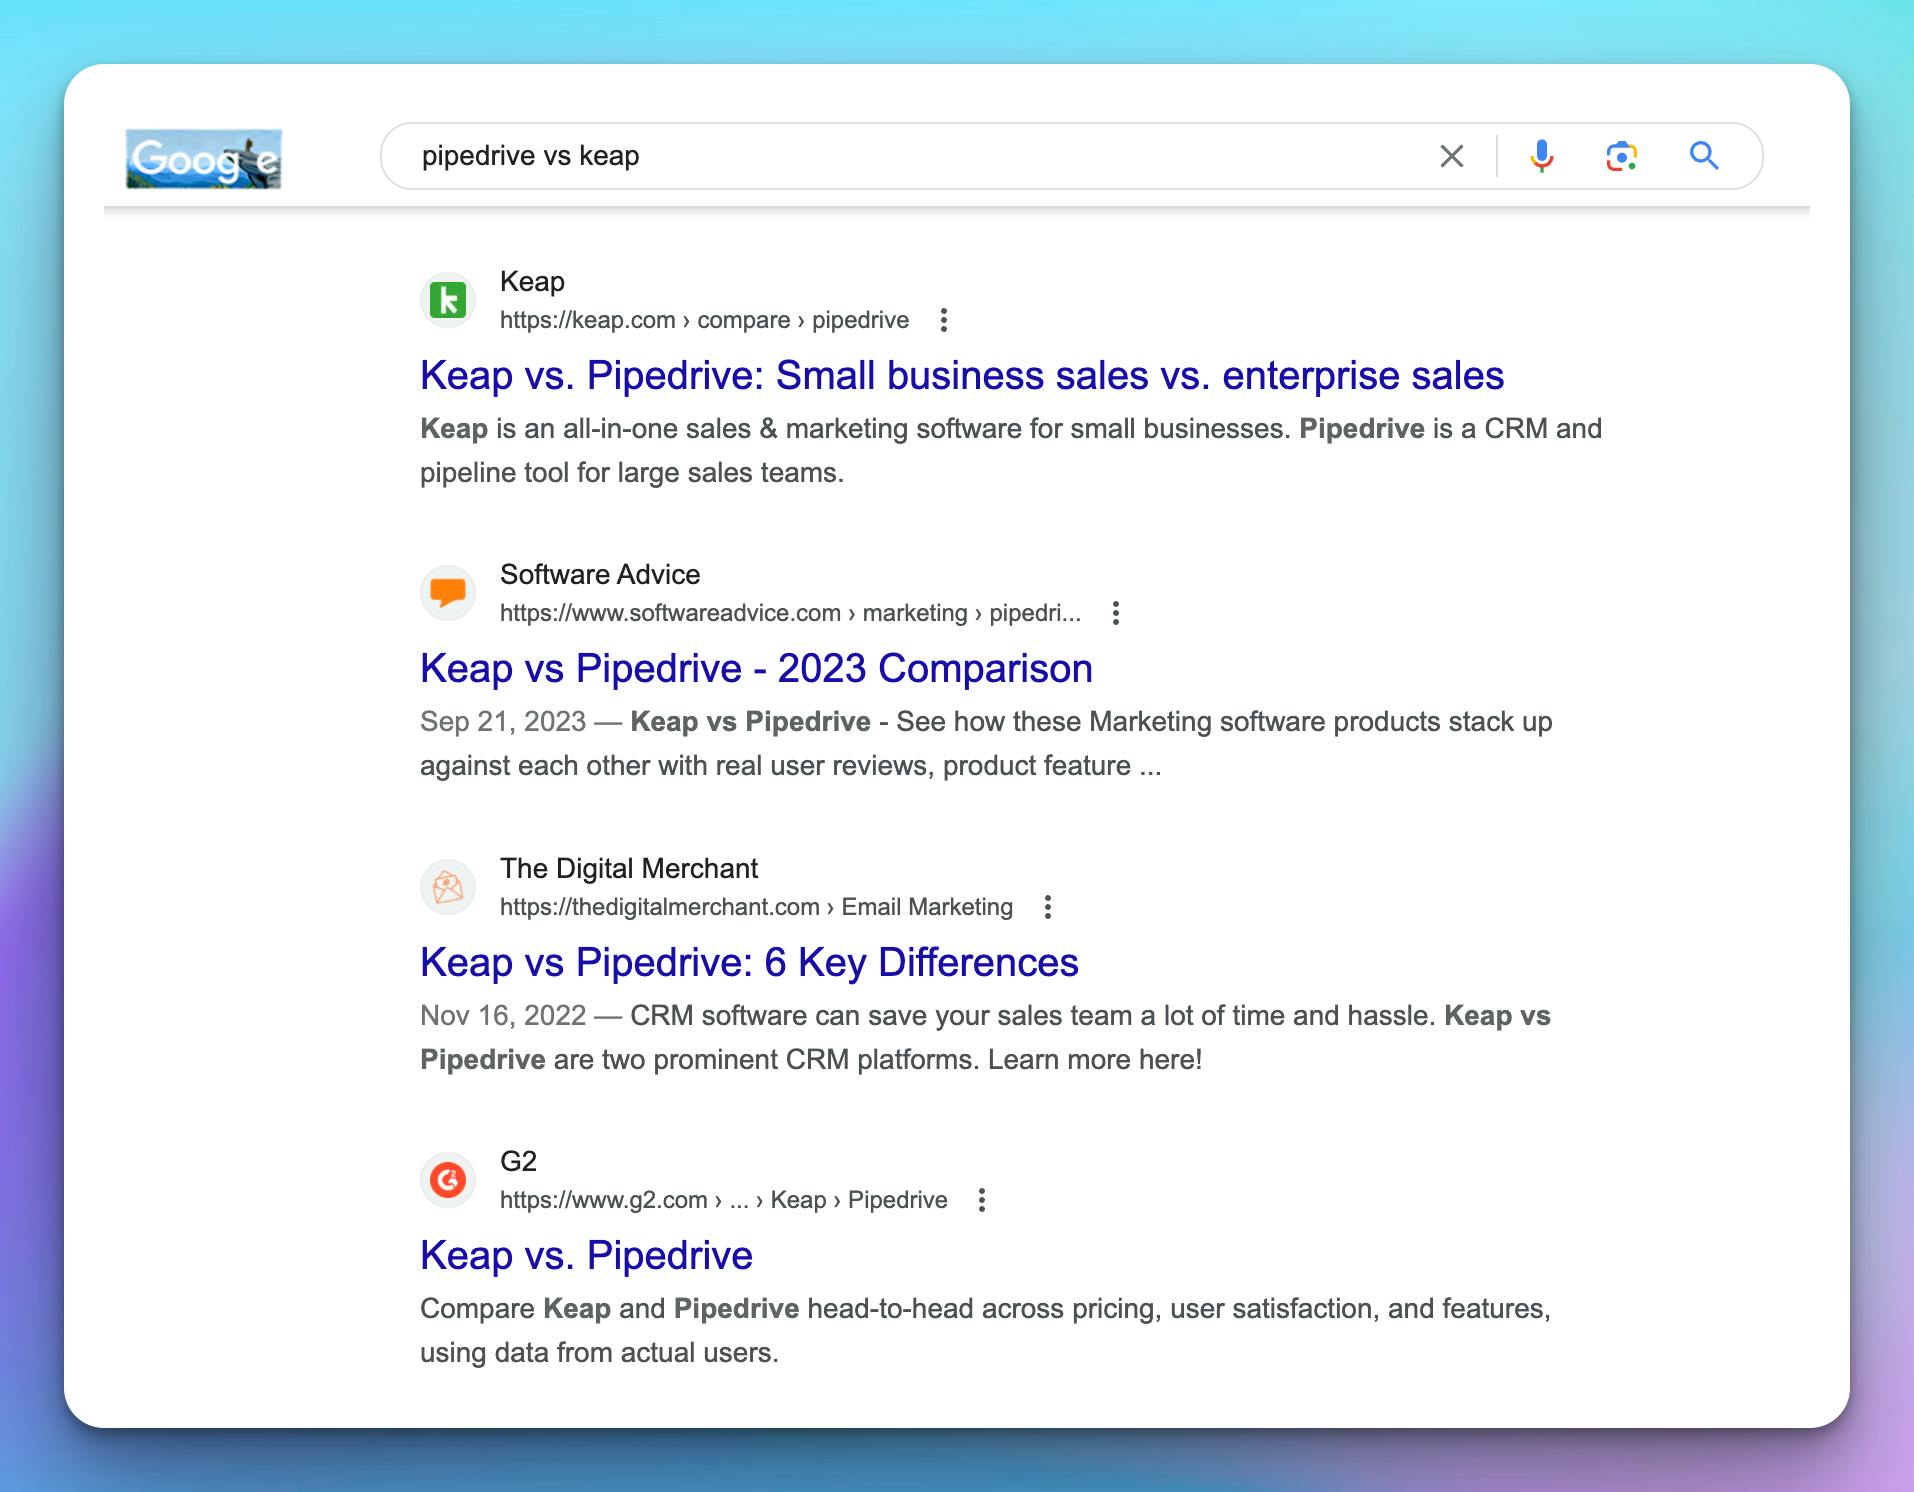Open Keap vs Pipedrive 2023 Comparison link
This screenshot has height=1492, width=1914.
[x=756, y=668]
